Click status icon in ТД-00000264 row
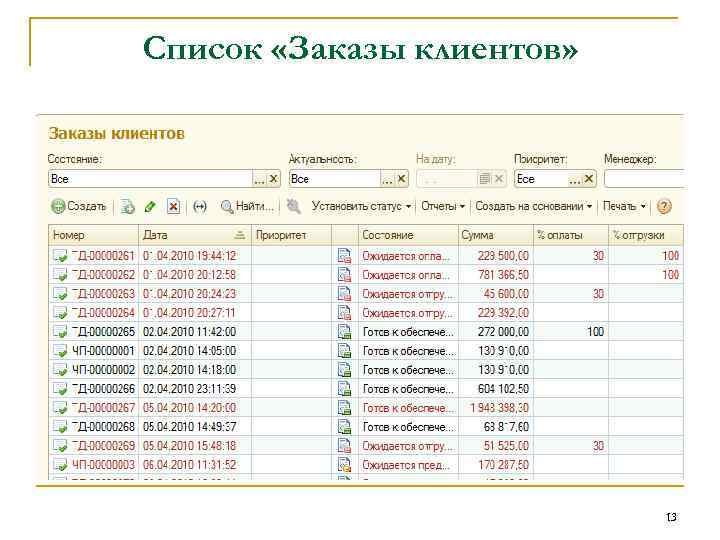Viewport: 720px width, 540px height. coord(344,313)
